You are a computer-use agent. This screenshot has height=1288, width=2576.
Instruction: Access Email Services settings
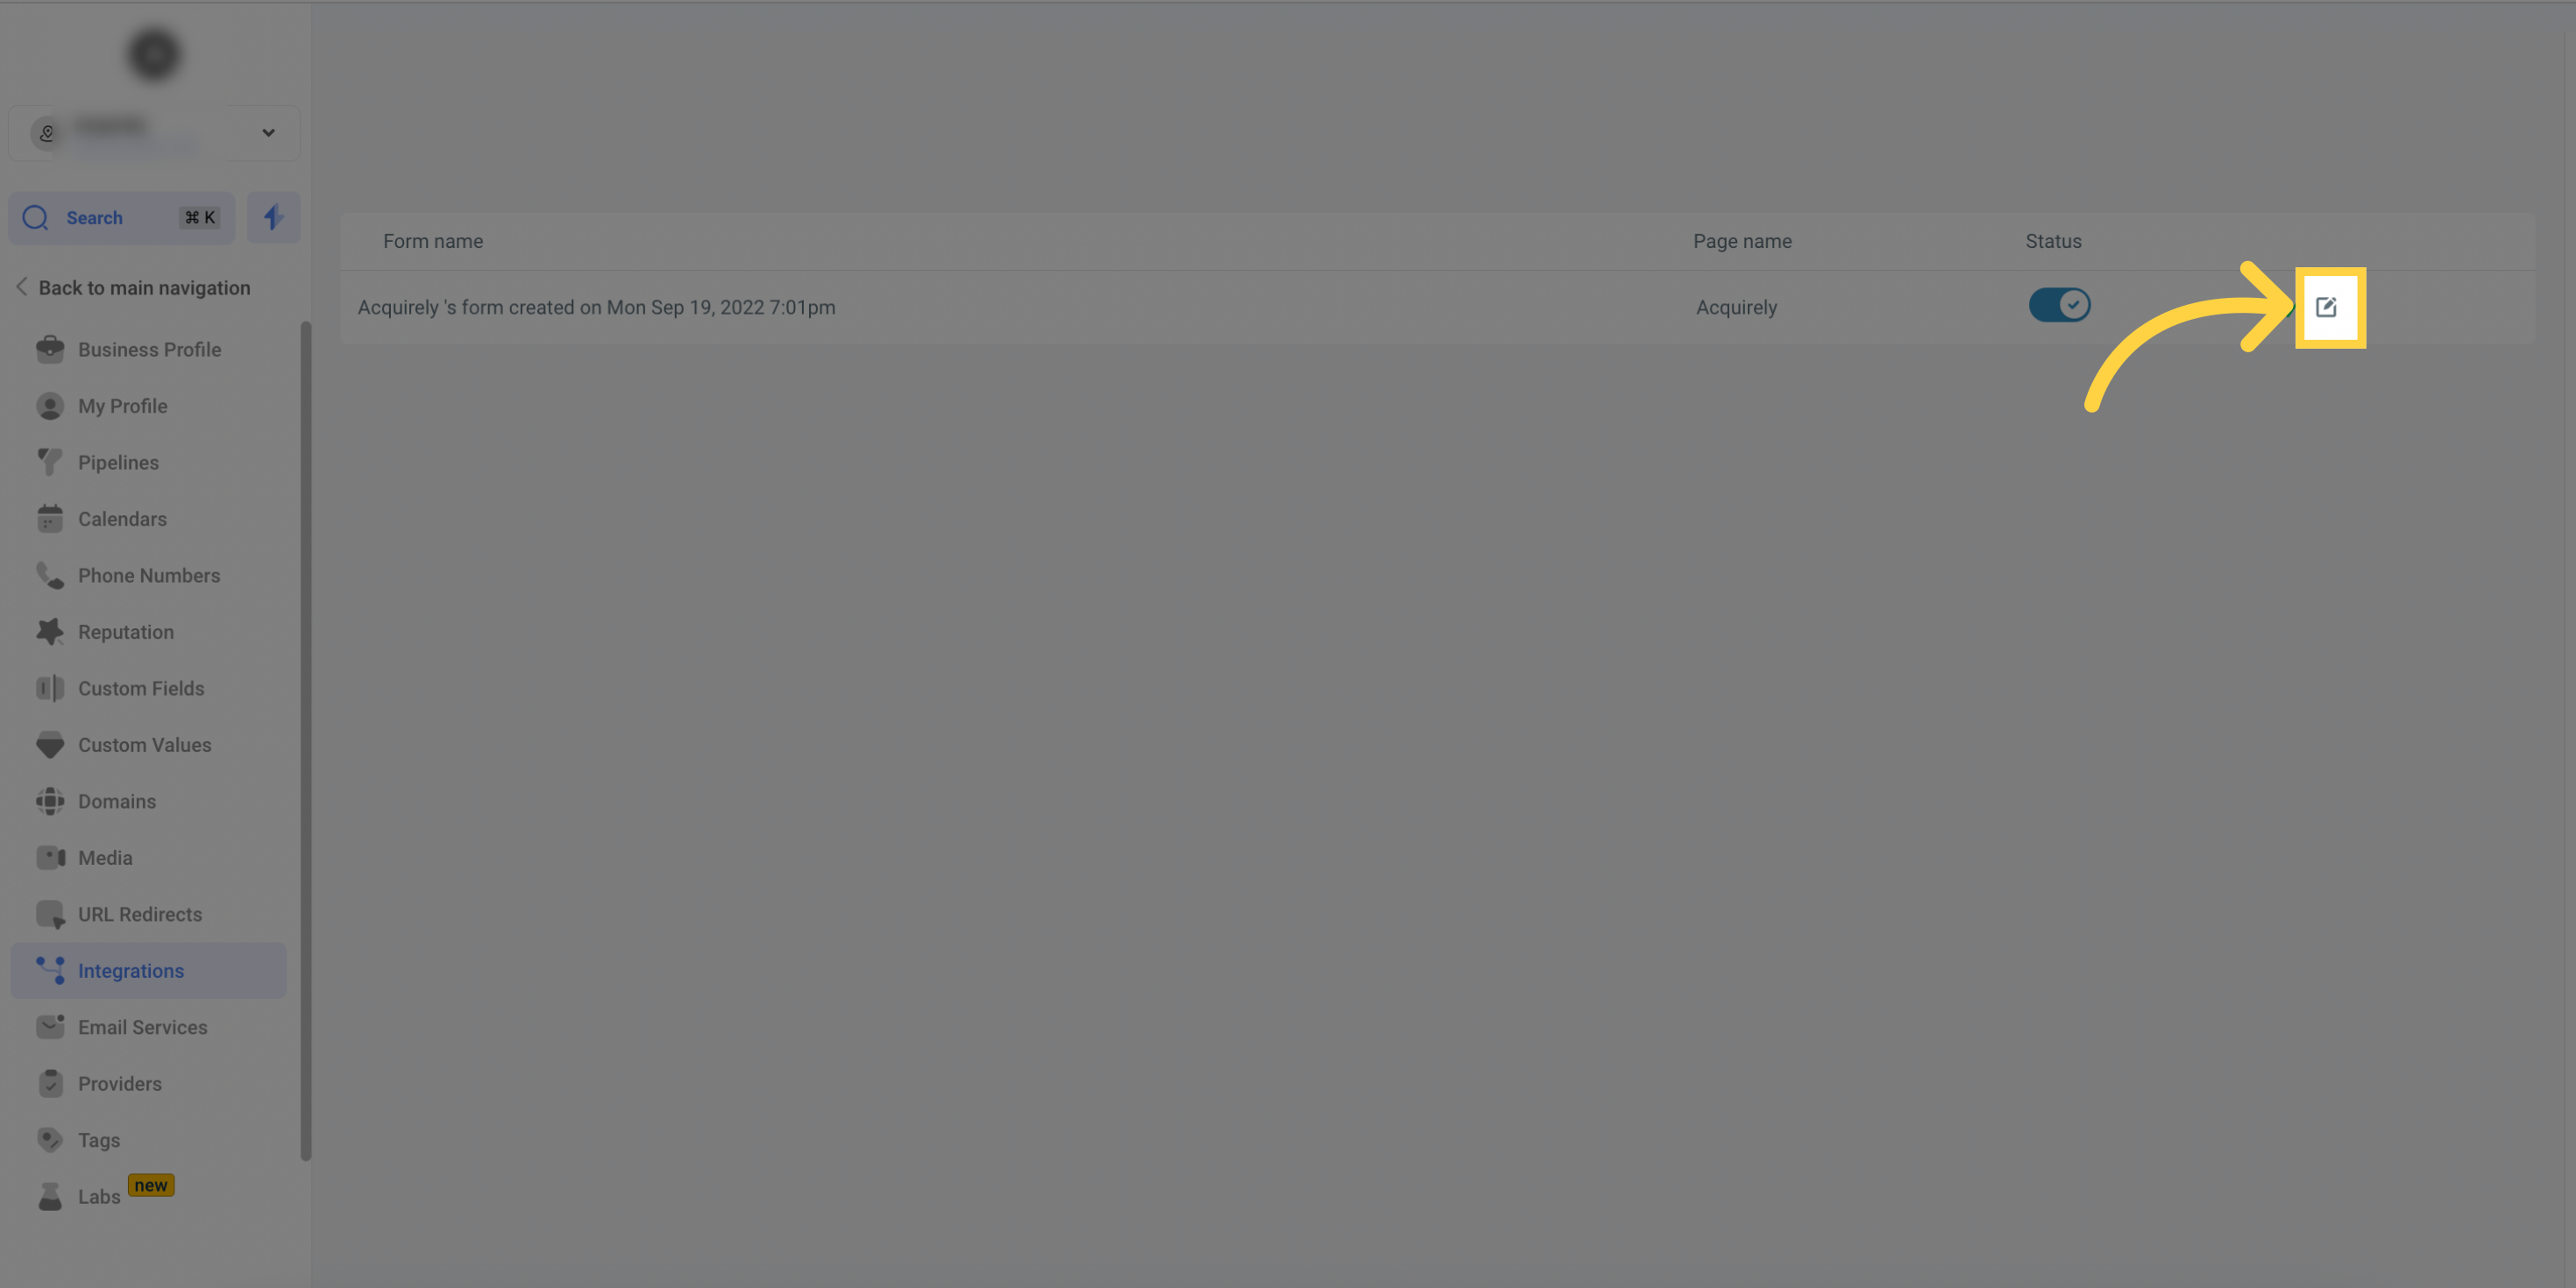tap(141, 1027)
